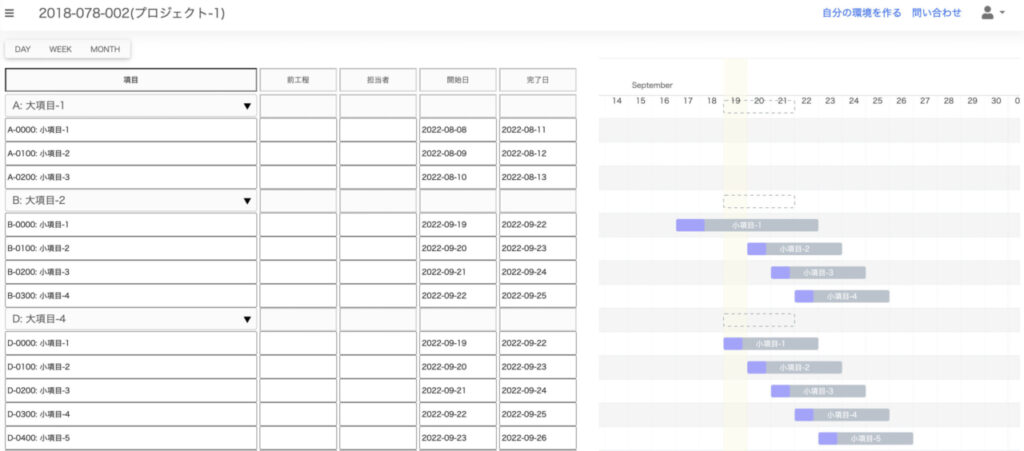Select B group 小項目-2 Gantt bar
Viewport: 1024px width, 451px height.
point(794,249)
